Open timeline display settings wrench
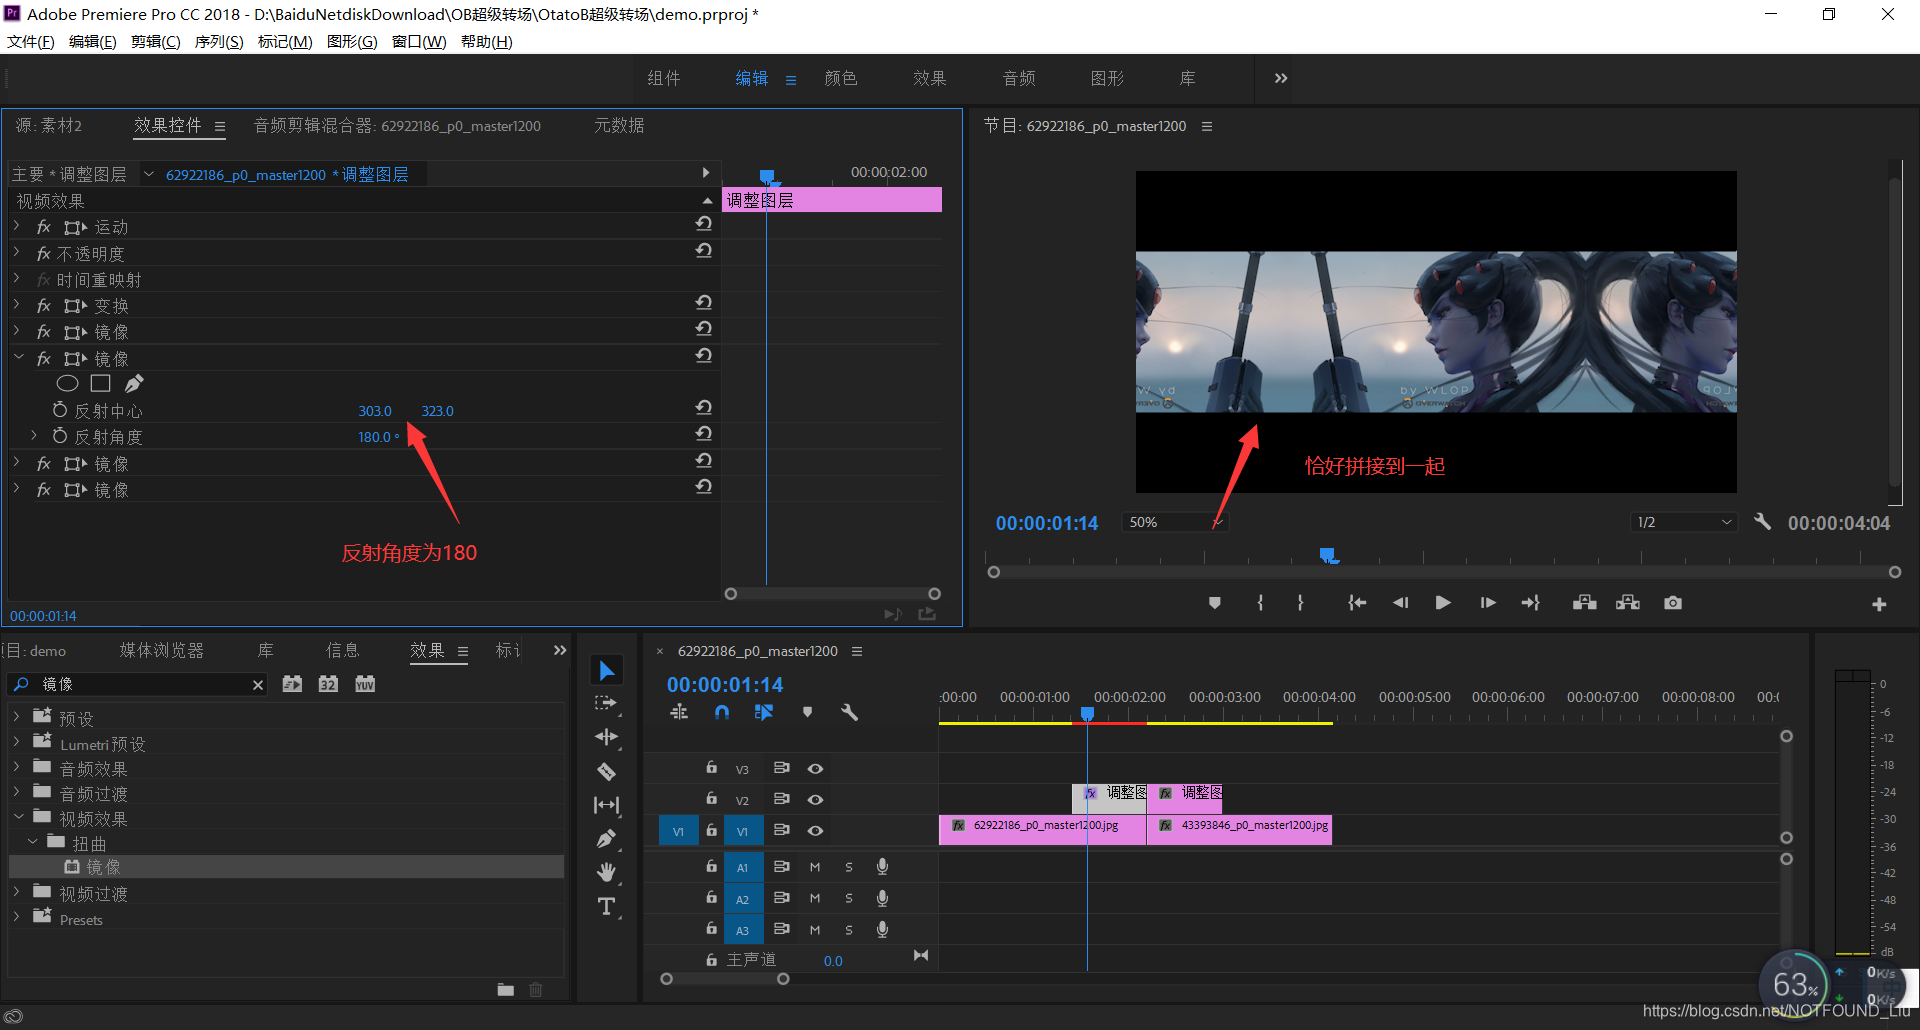Screen dimensions: 1920x1030 pos(850,712)
